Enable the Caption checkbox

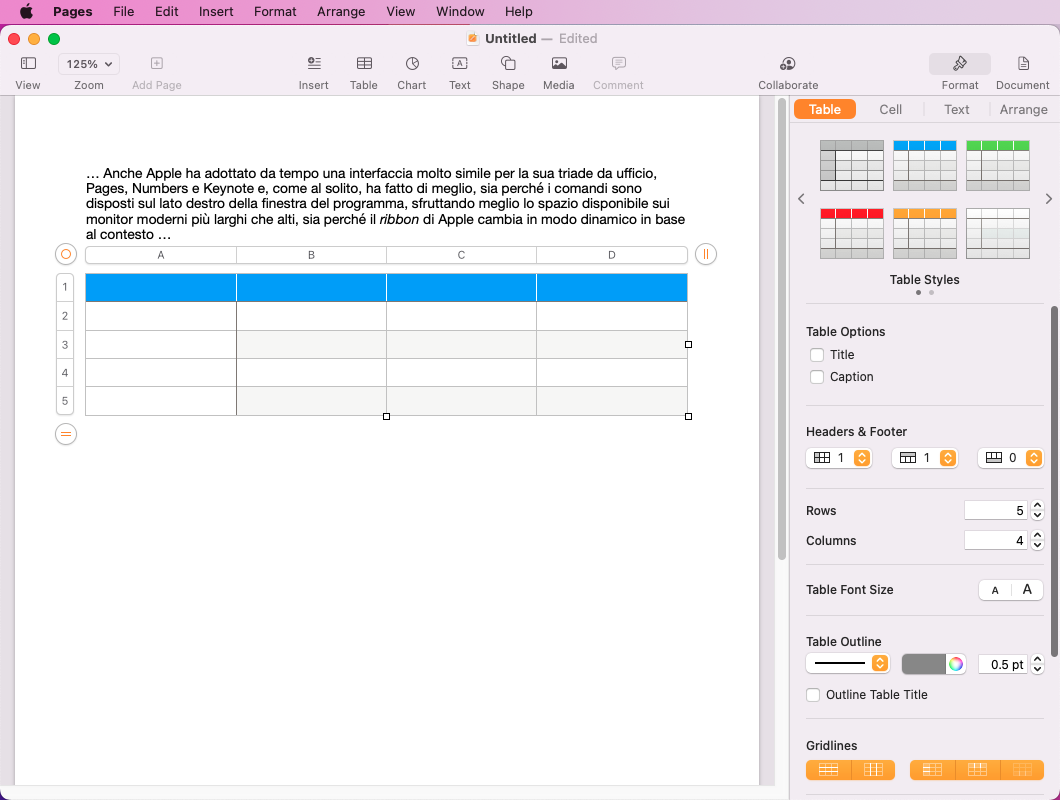(817, 377)
